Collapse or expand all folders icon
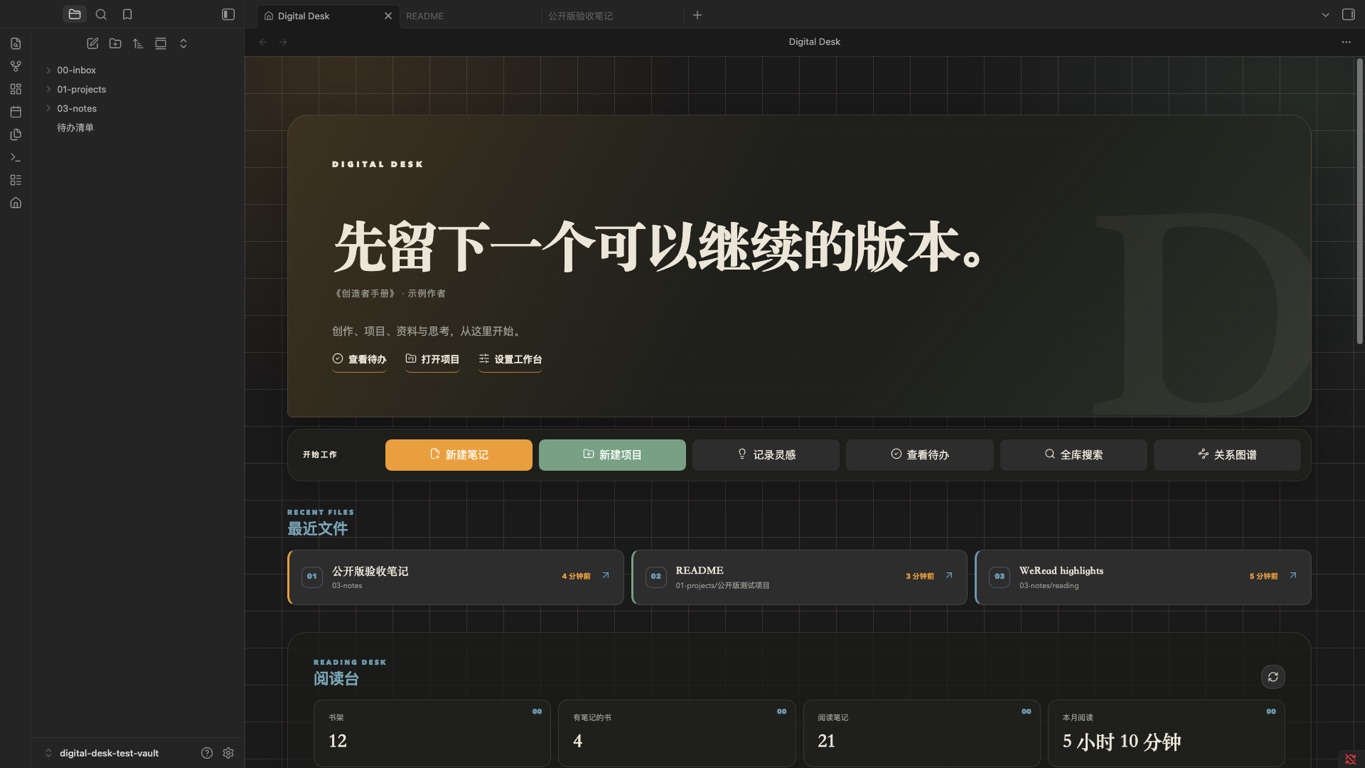The image size is (1365, 768). click(183, 44)
